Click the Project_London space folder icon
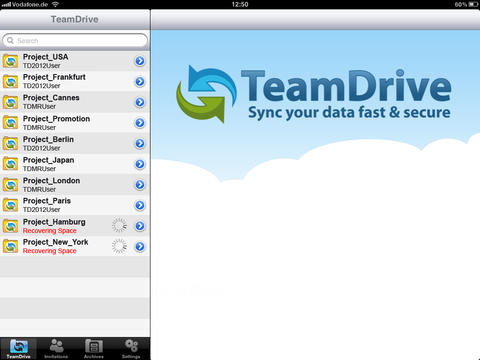The width and height of the screenshot is (480, 360). 10,185
